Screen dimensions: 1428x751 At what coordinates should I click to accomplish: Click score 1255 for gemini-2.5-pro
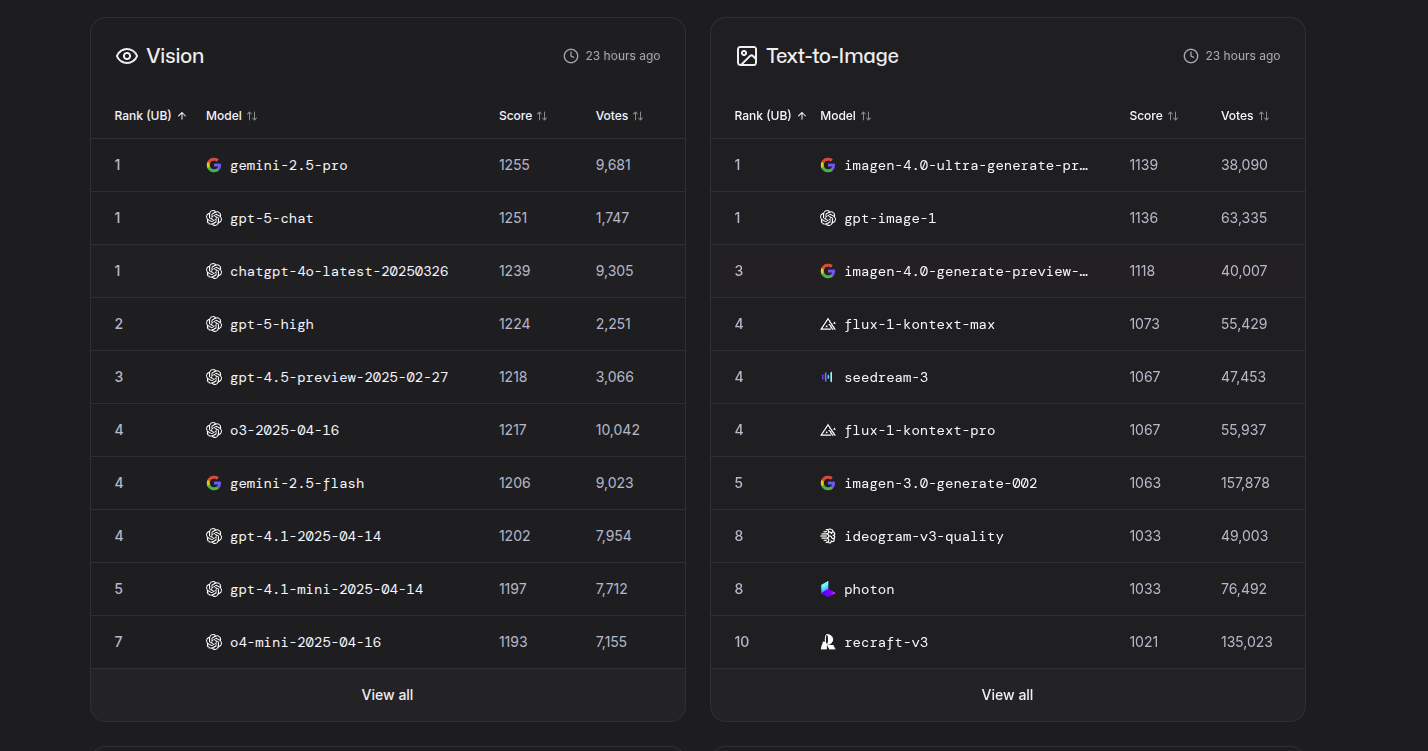tap(515, 165)
